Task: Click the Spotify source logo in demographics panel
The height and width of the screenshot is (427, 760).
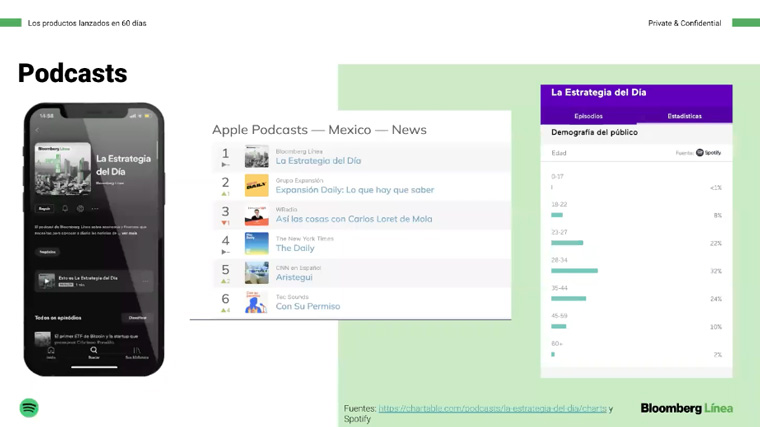Action: 708,153
